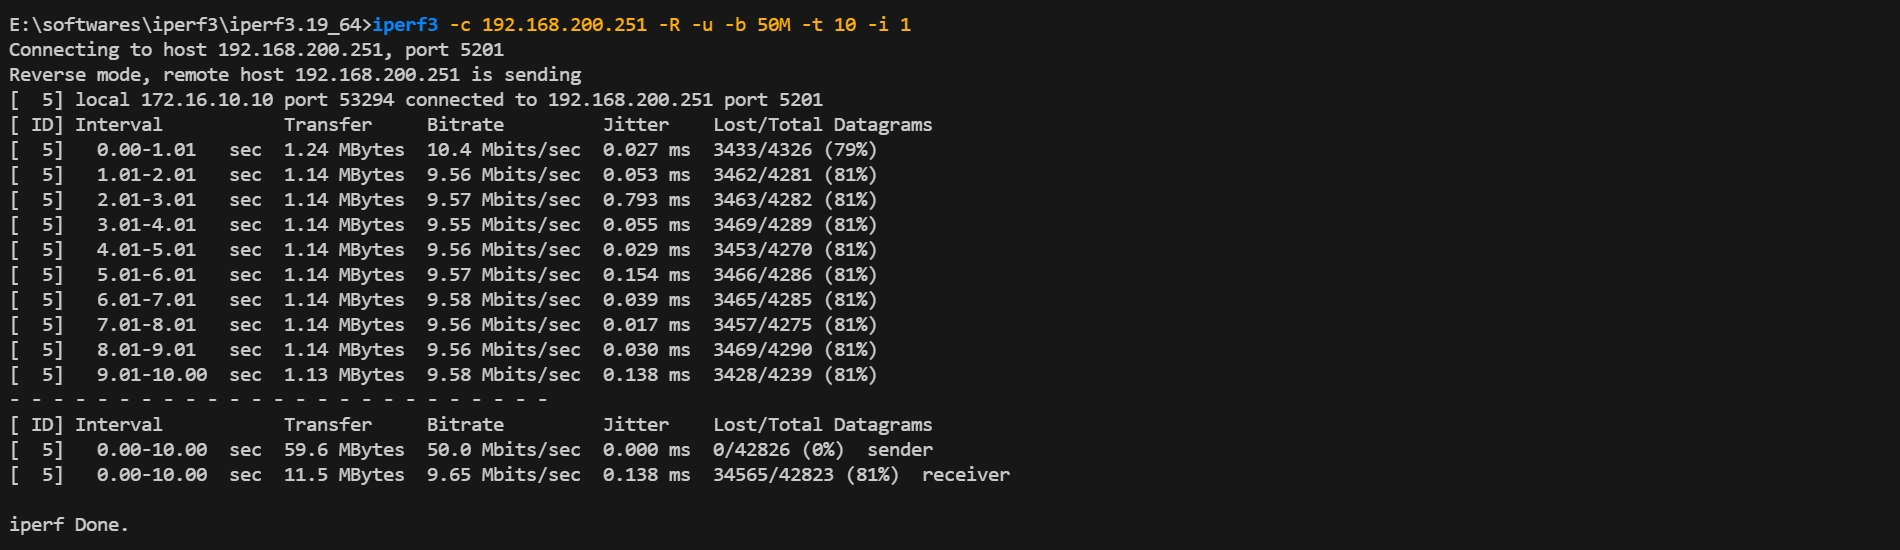This screenshot has width=1900, height=550.
Task: Click the 9.01-10.00 interval row
Action: (x=443, y=375)
